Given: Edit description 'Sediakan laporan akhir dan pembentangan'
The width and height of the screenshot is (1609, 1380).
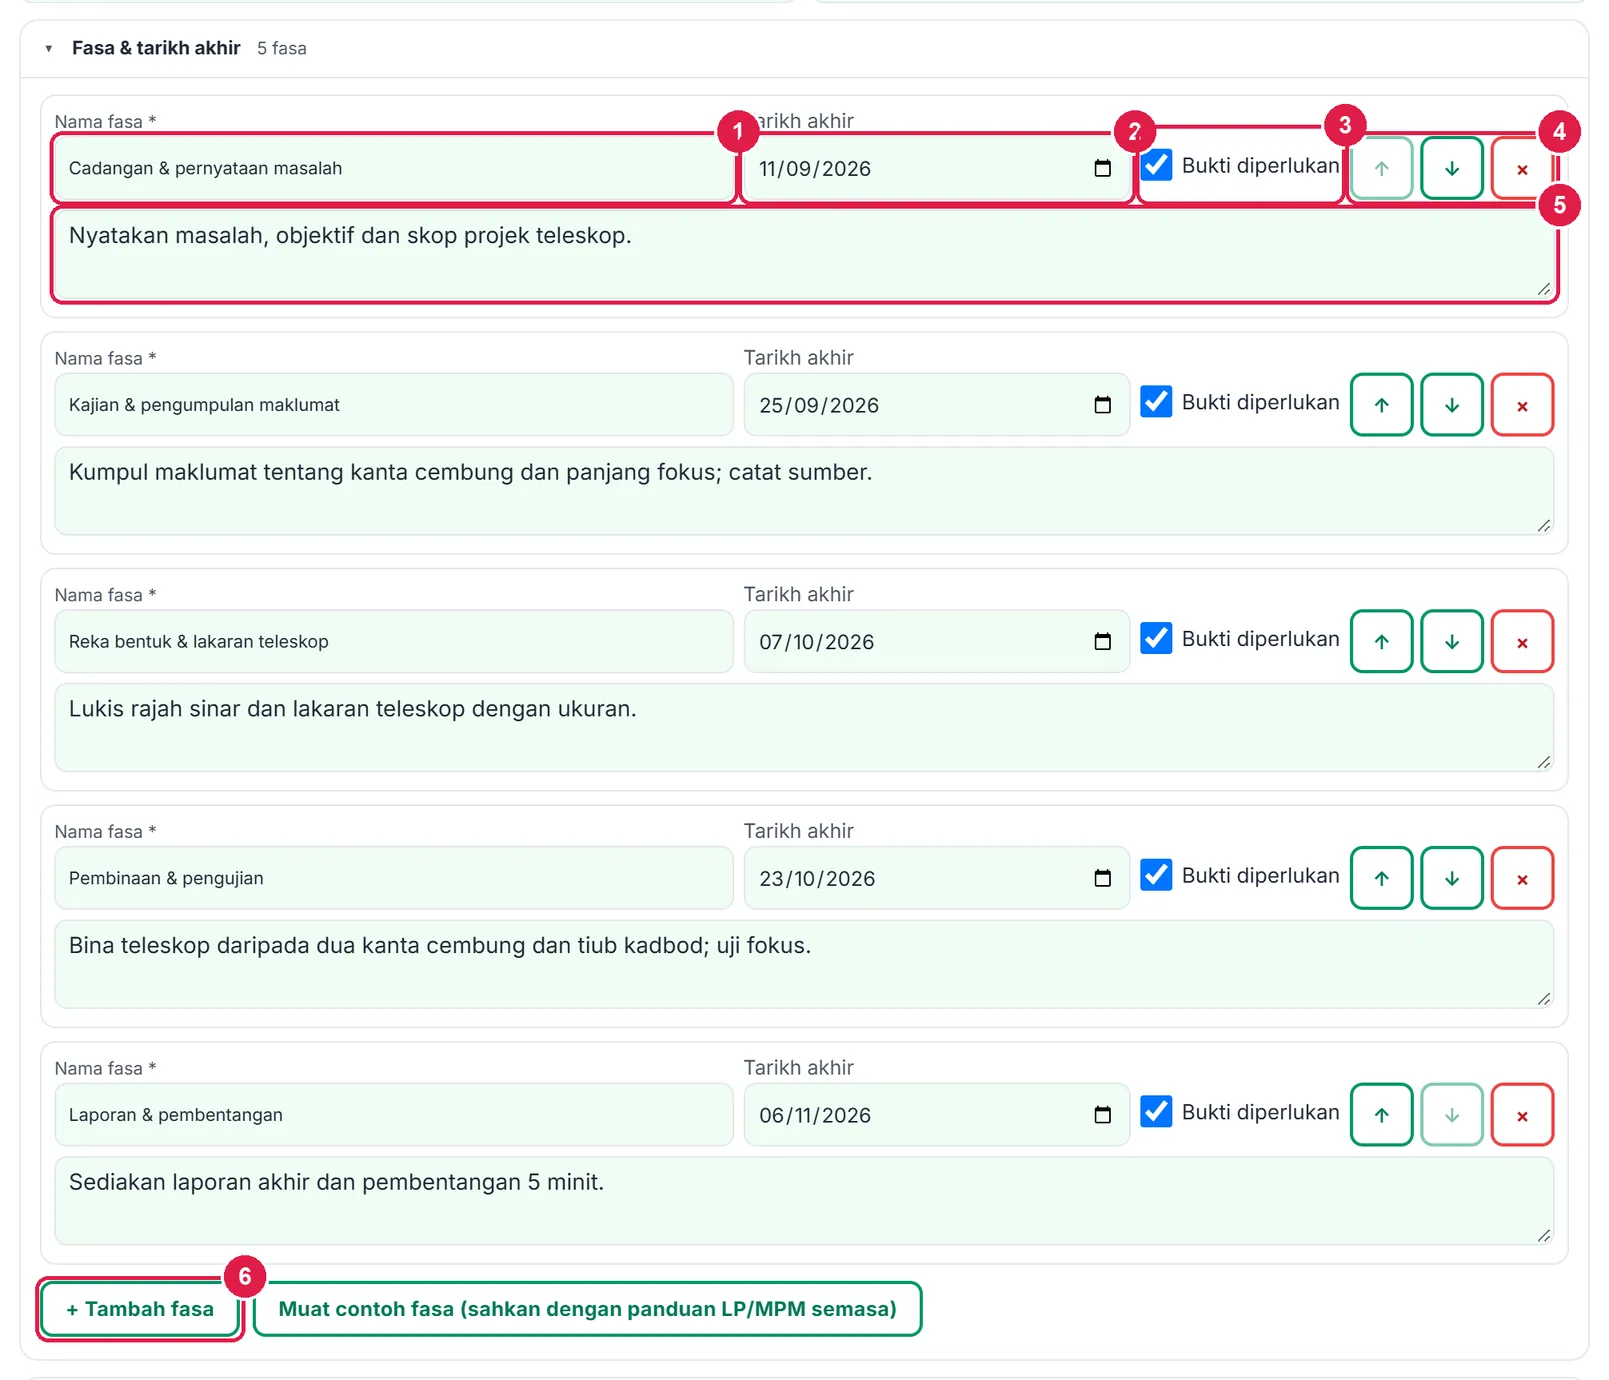Looking at the screenshot, I should click(804, 1201).
